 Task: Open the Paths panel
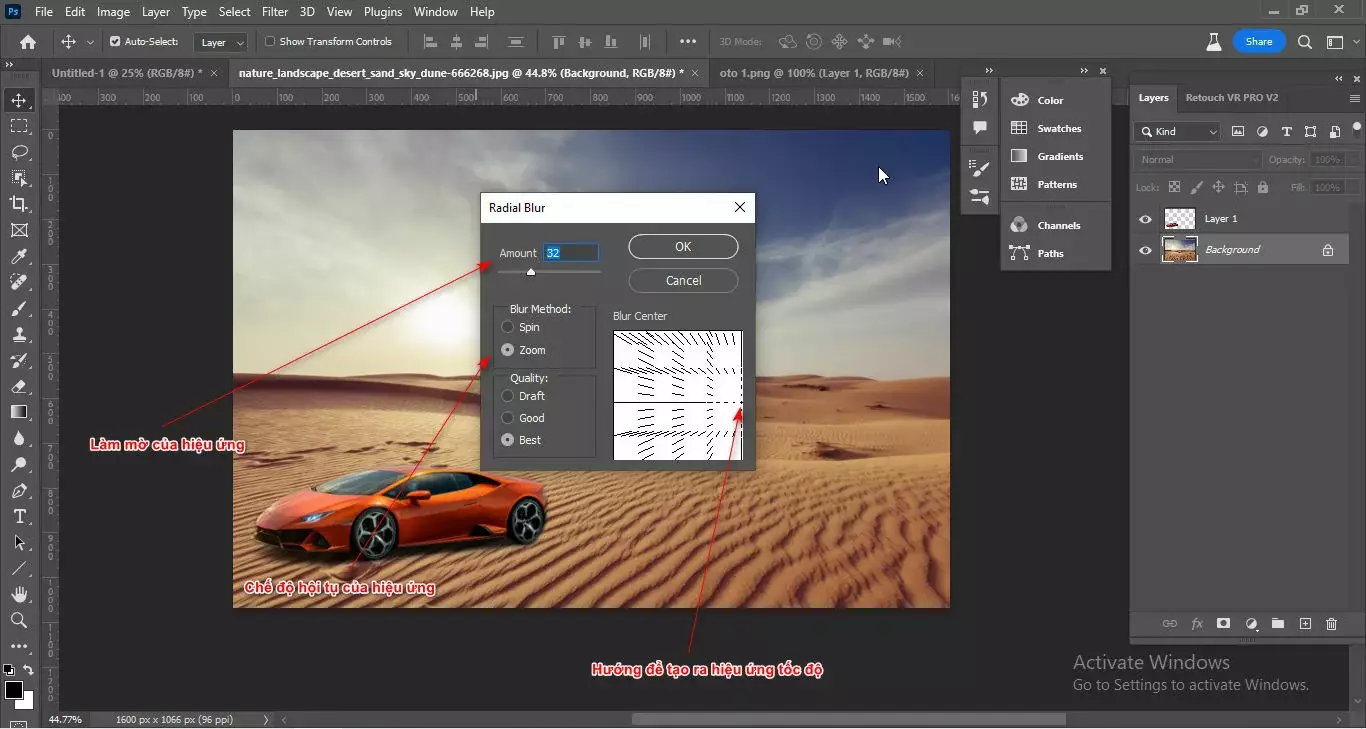1051,253
